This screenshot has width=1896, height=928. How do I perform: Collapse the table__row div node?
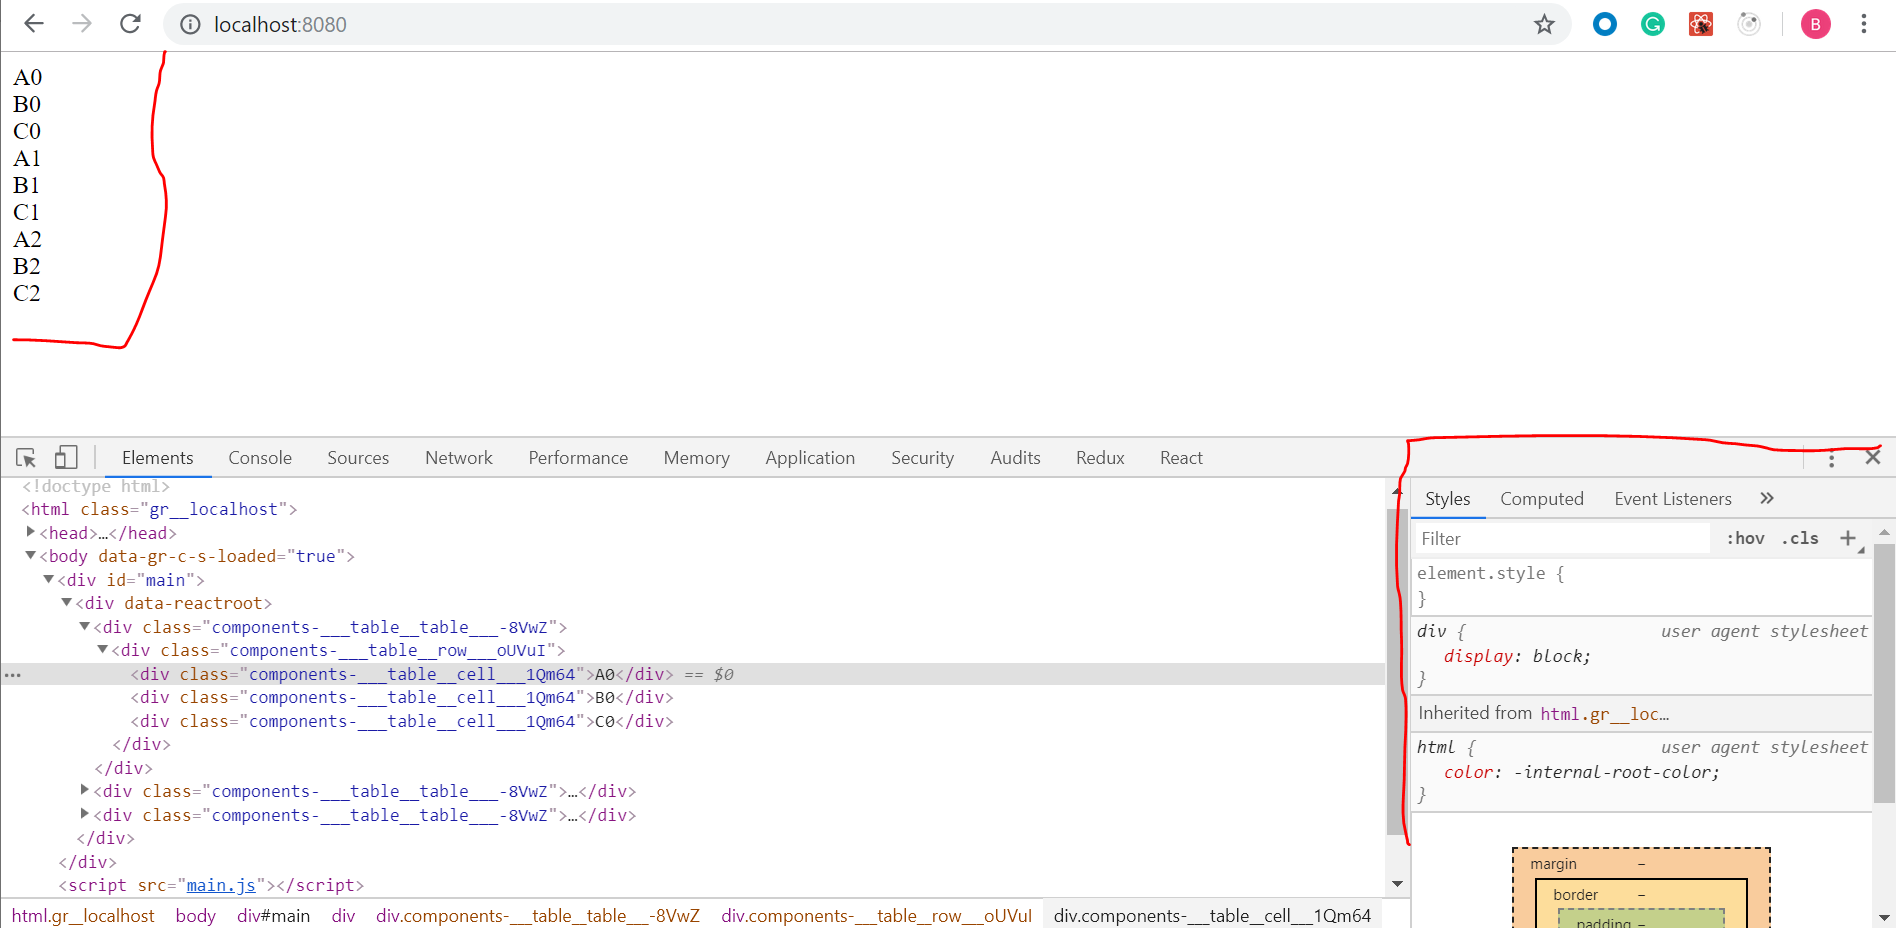pyautogui.click(x=103, y=649)
